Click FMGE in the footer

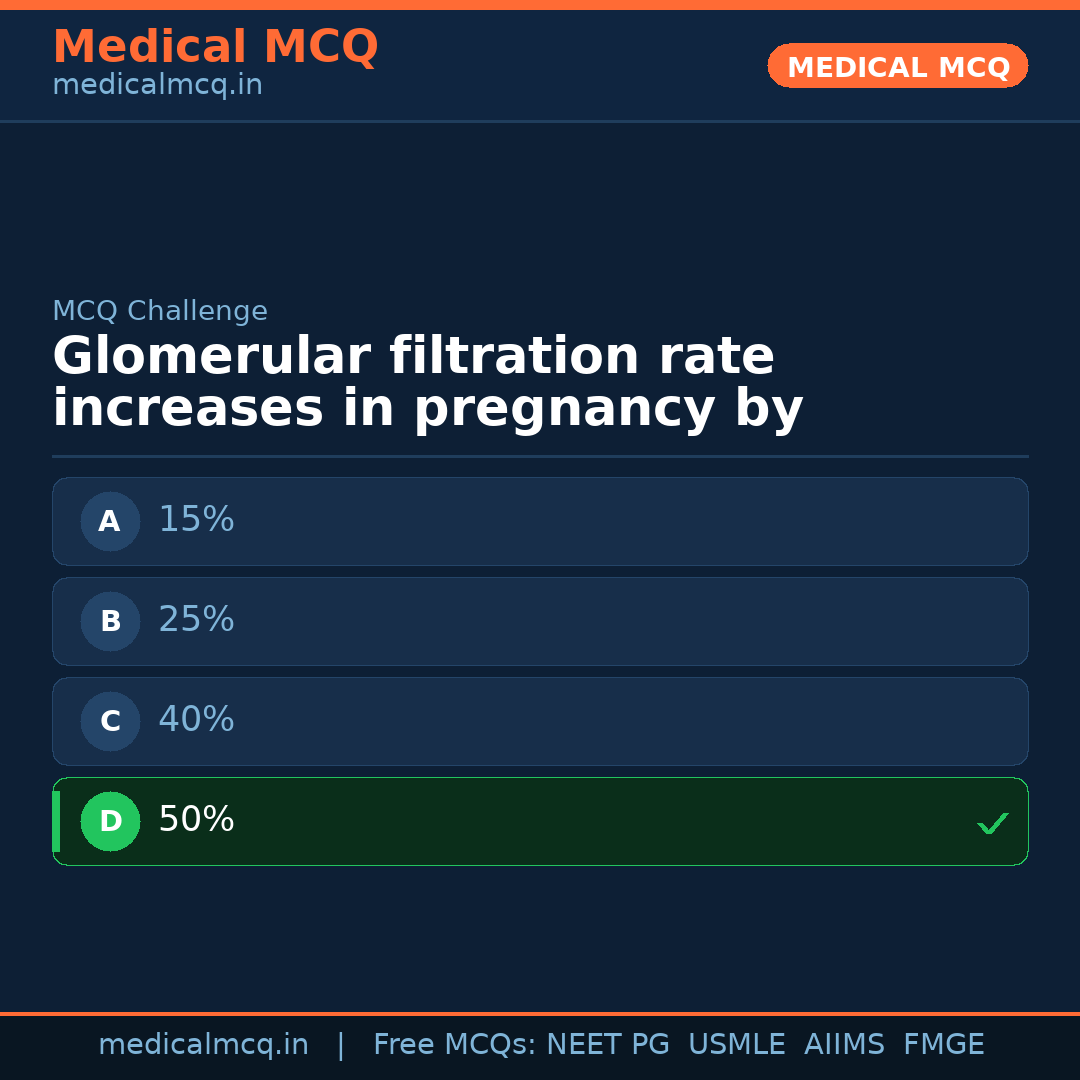pos(943,1045)
